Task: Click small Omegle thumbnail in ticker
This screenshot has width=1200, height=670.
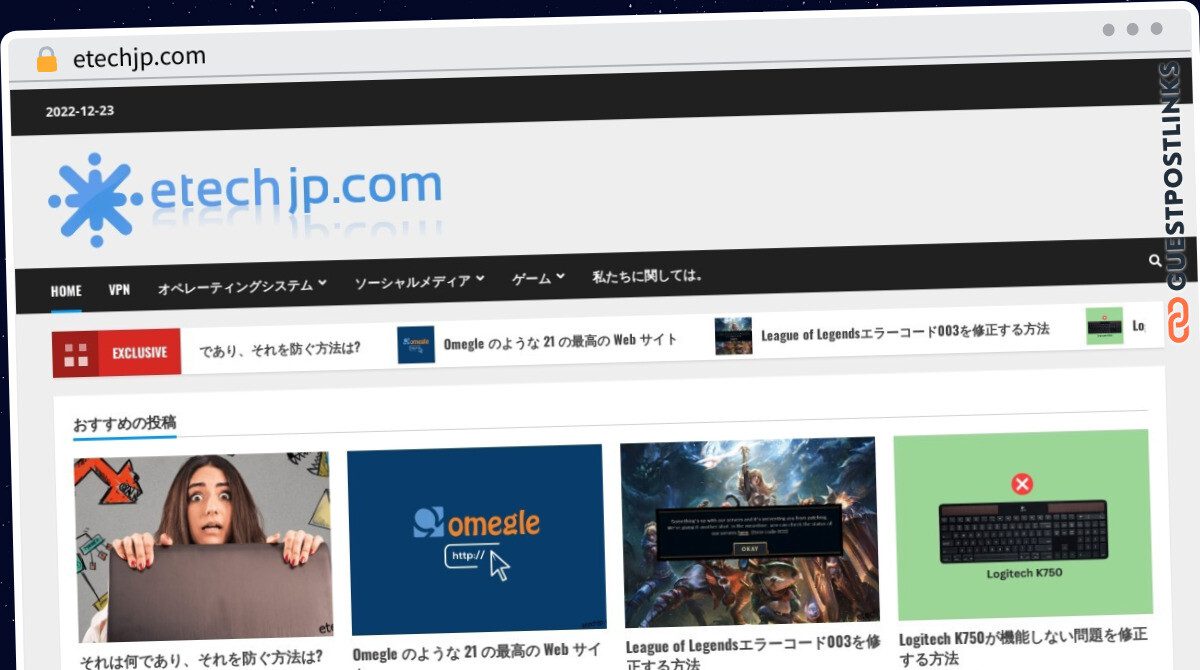Action: coord(416,345)
